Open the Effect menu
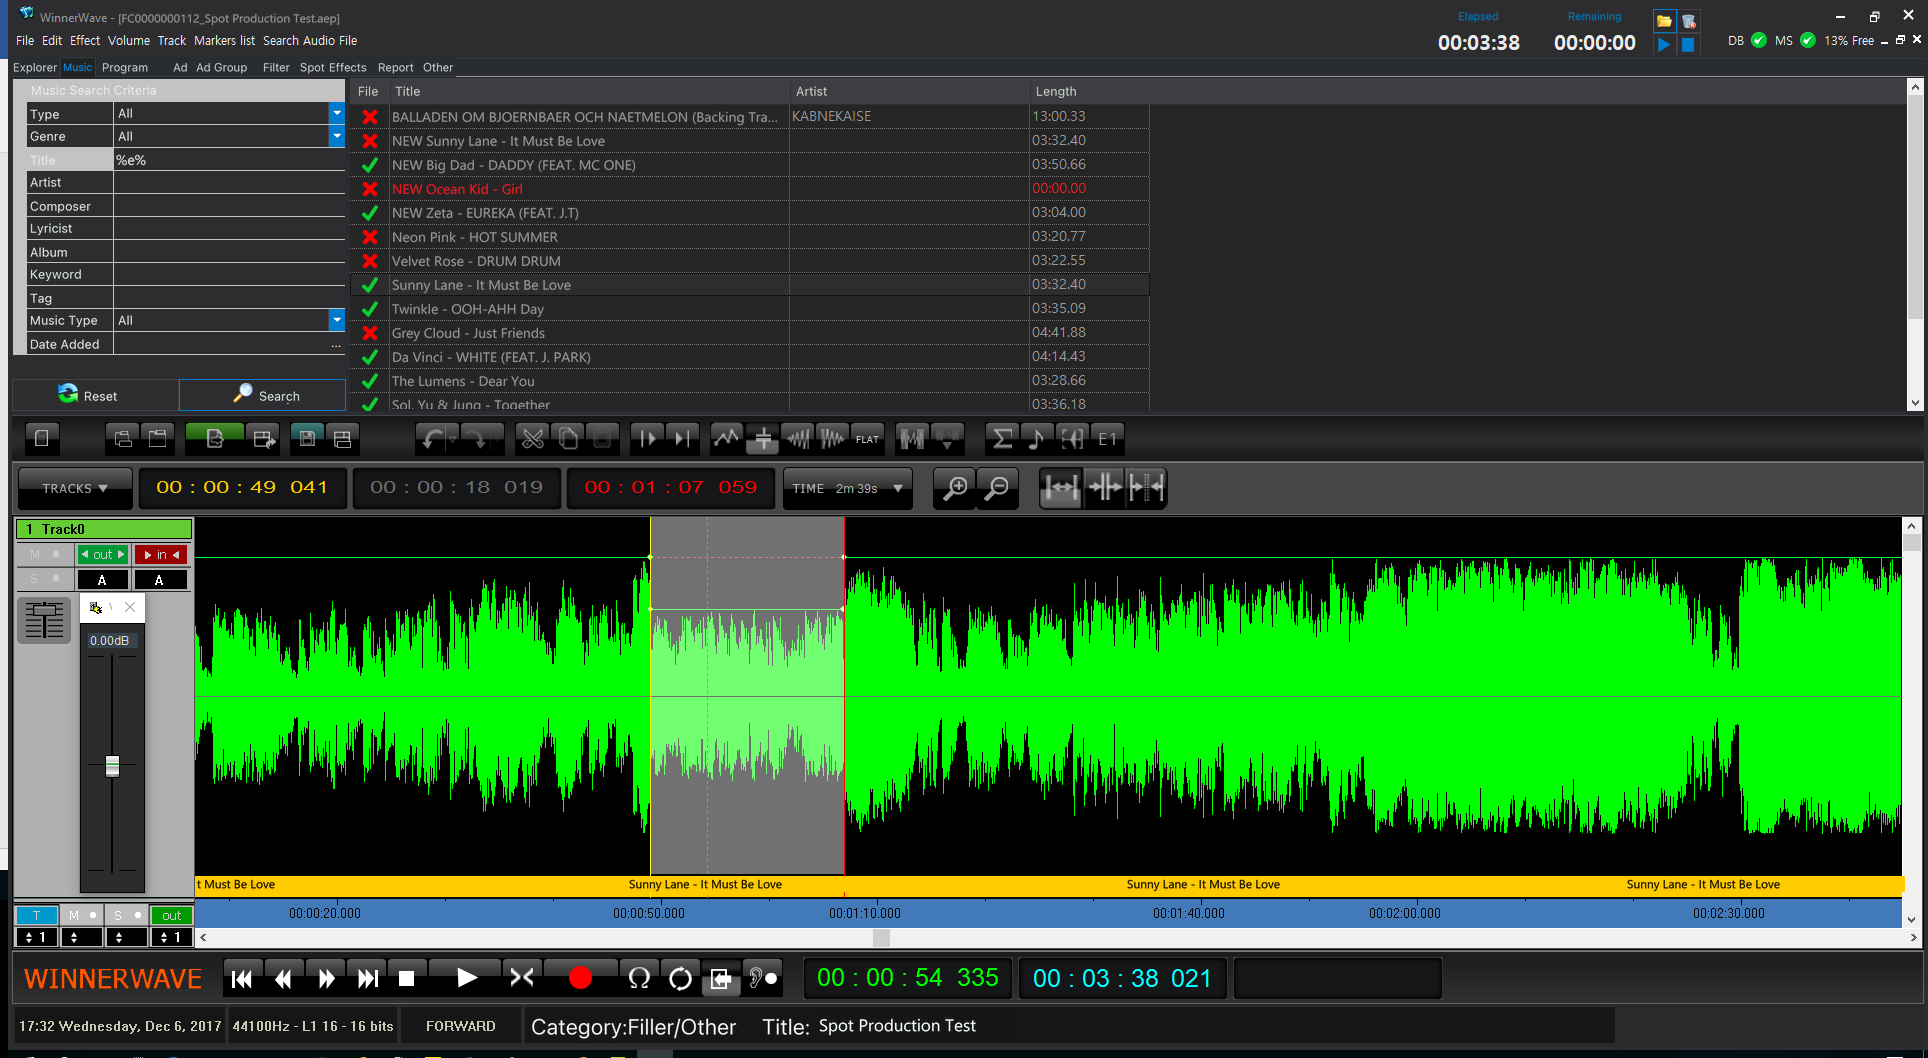The width and height of the screenshot is (1928, 1058). tap(85, 41)
